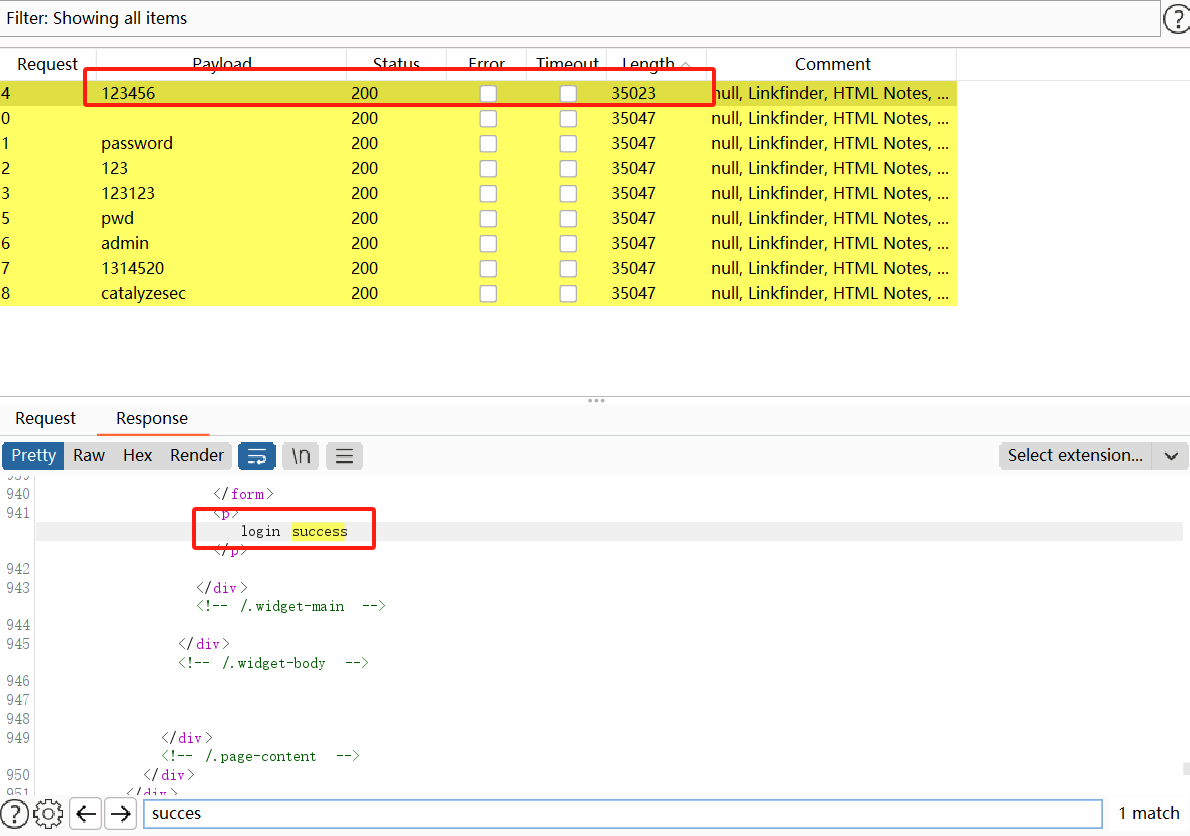Select the row with payload 123123
The height and width of the screenshot is (836, 1190).
click(x=478, y=193)
